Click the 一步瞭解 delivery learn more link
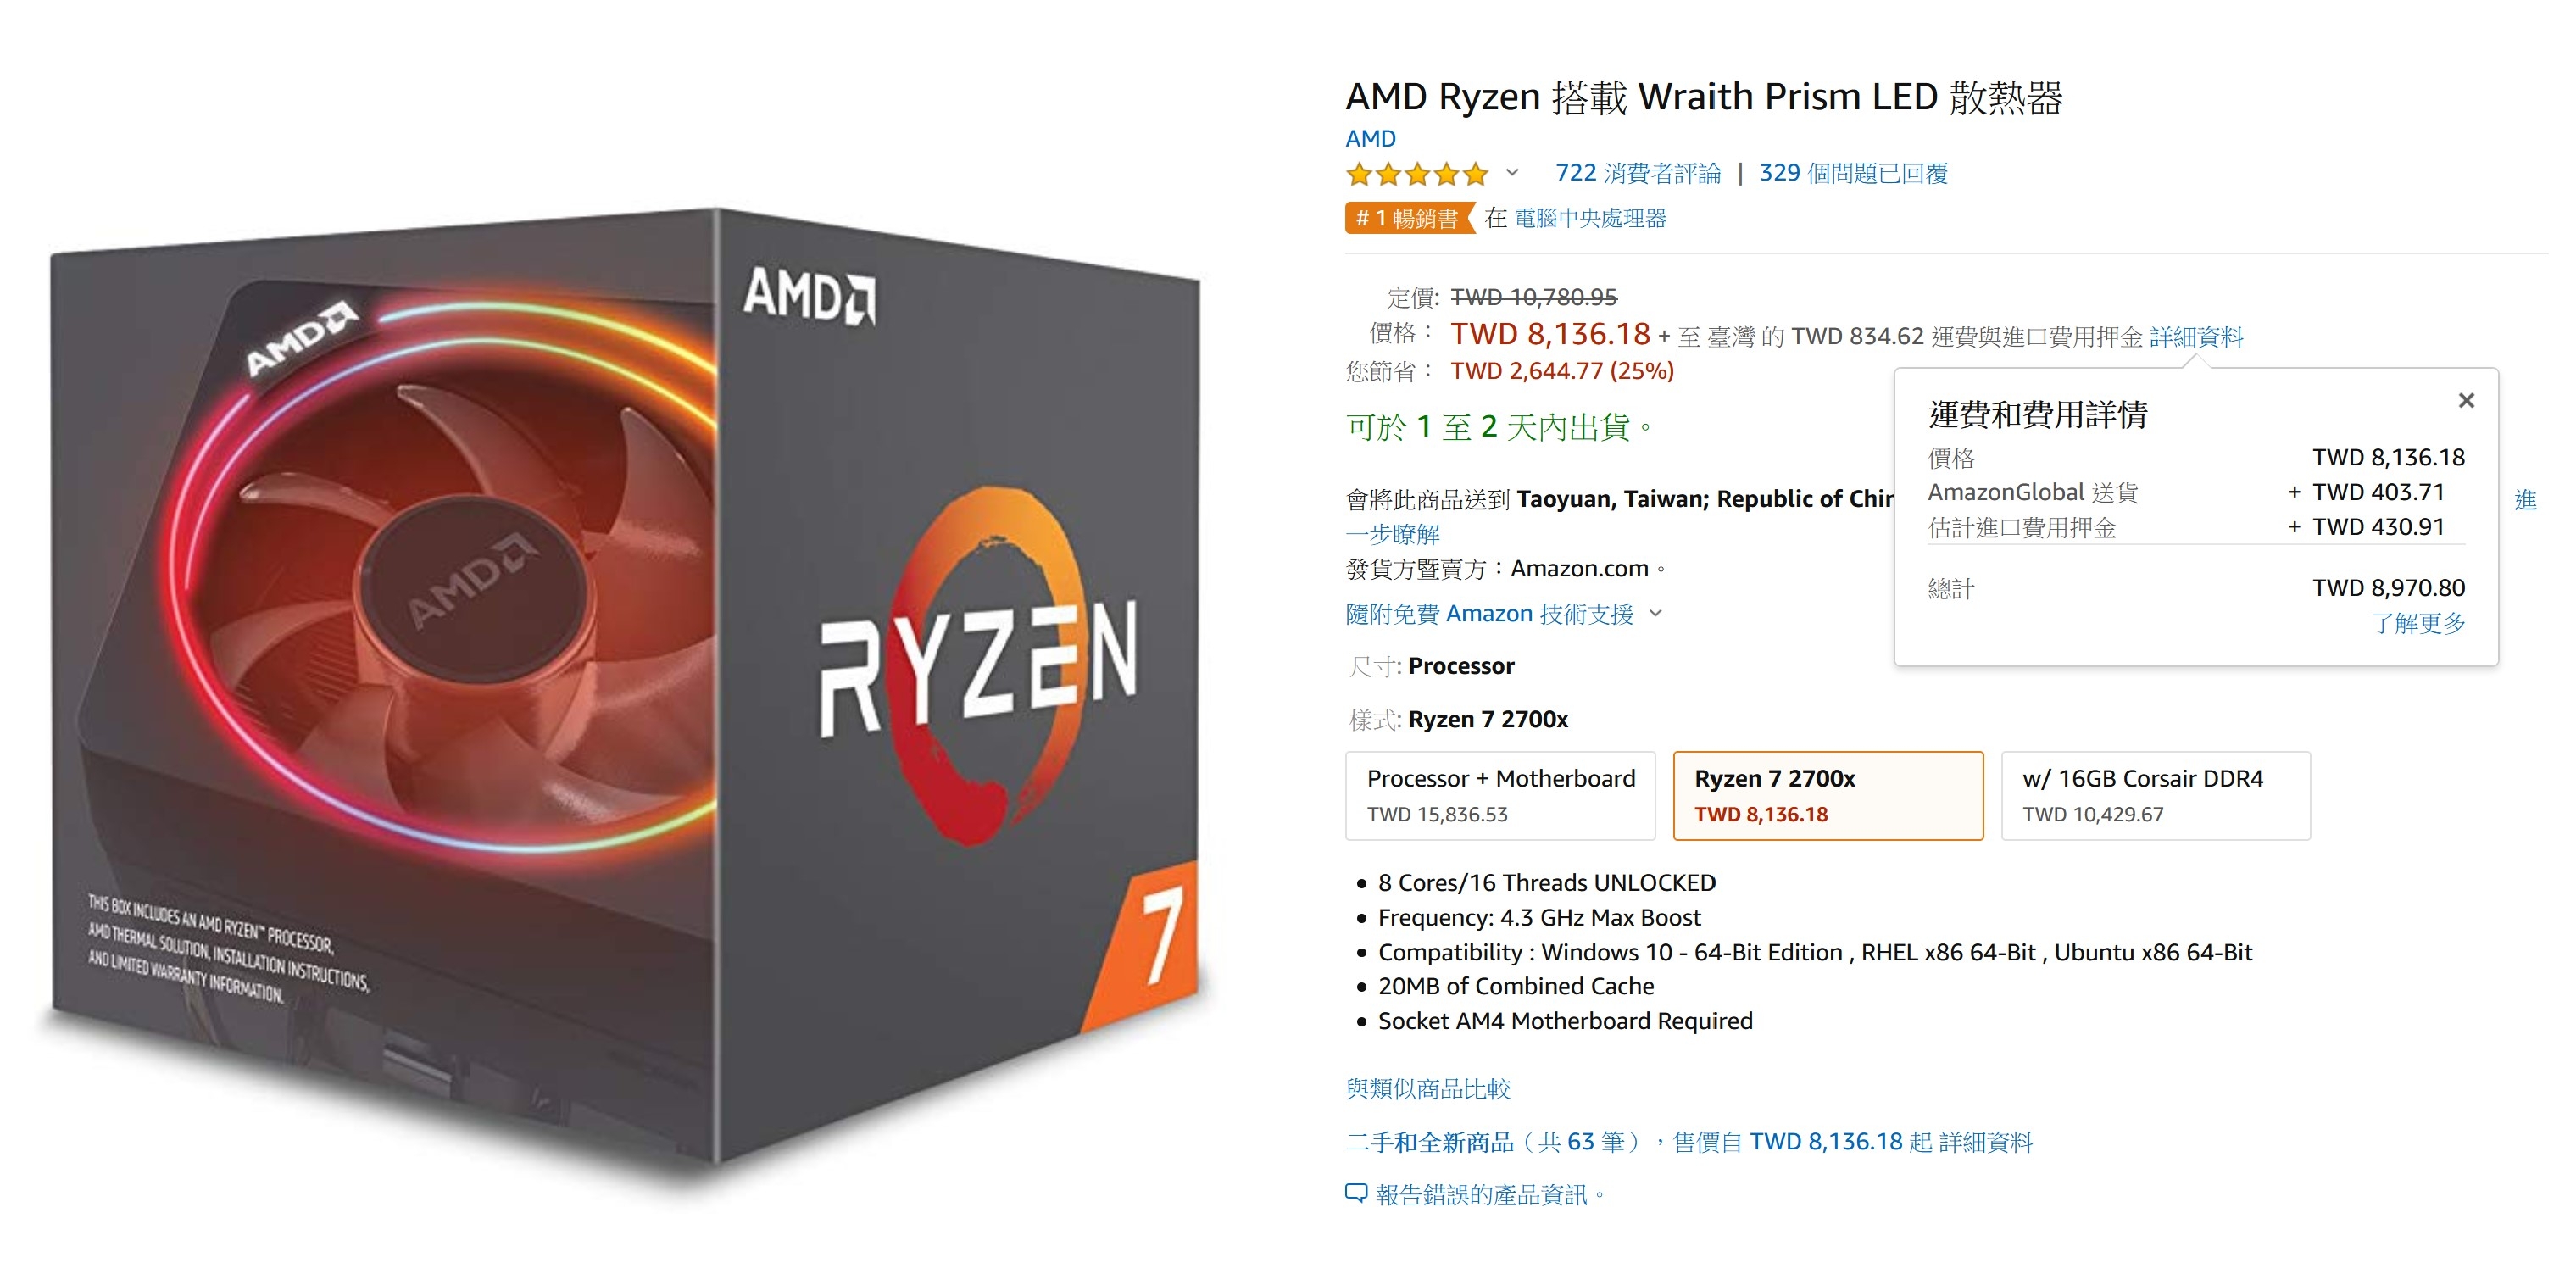Screen dimensions: 2576x1274 pyautogui.click(x=1392, y=534)
